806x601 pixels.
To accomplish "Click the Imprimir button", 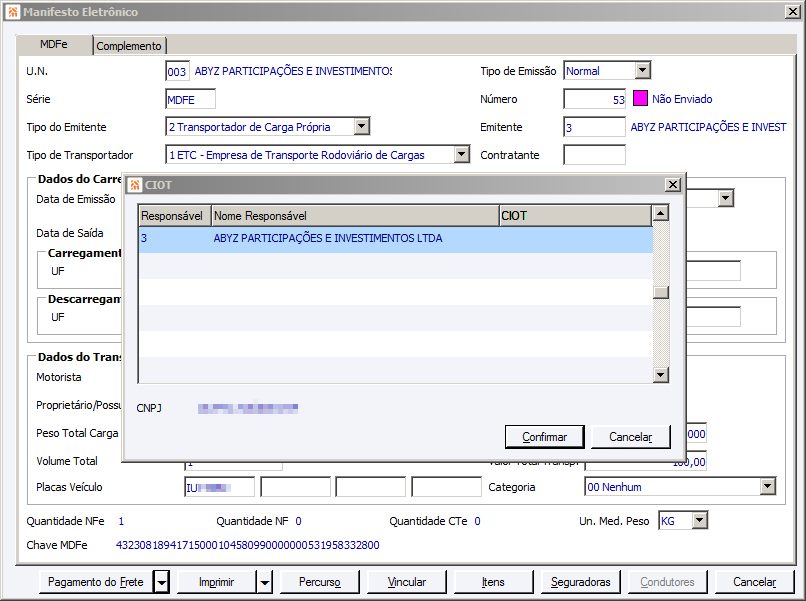I will point(216,582).
